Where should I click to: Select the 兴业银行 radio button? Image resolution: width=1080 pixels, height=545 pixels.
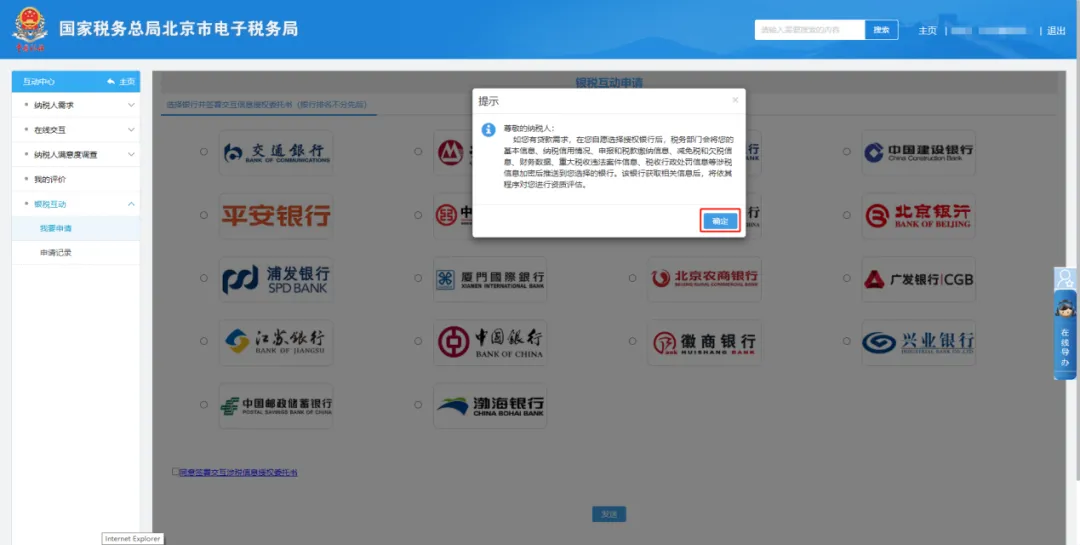[847, 341]
